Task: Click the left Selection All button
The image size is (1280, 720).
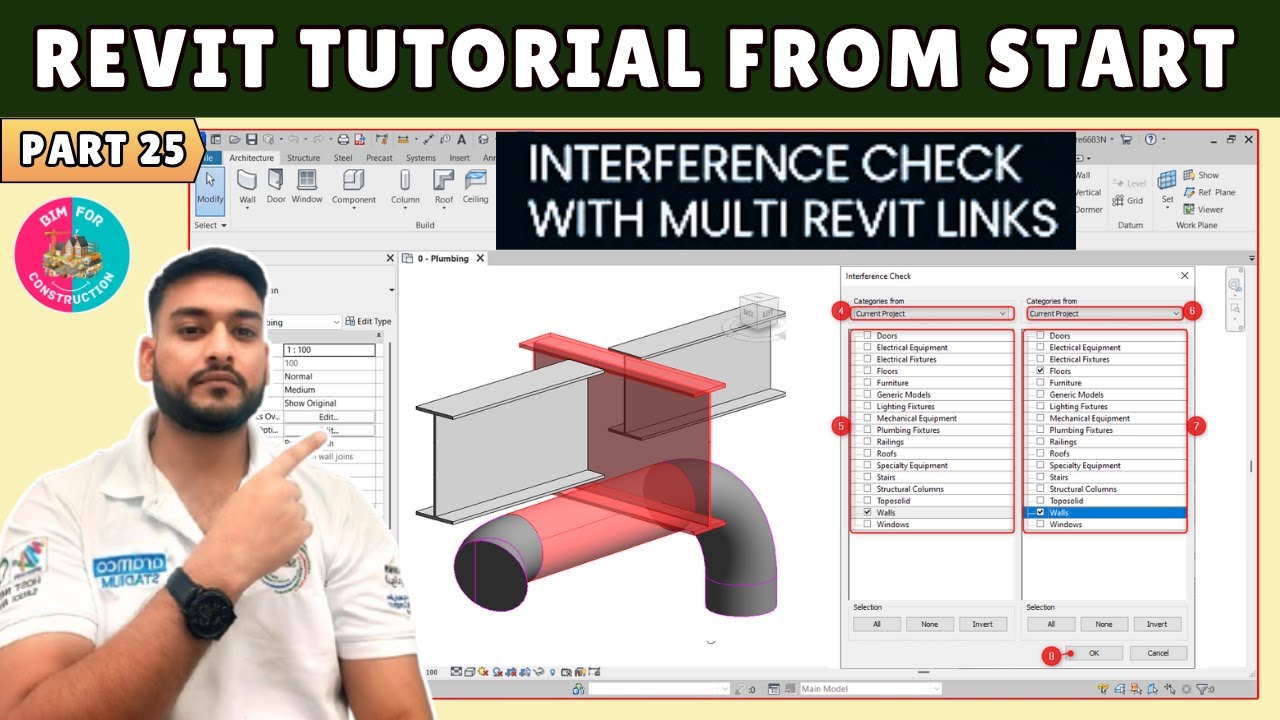Action: tap(877, 624)
